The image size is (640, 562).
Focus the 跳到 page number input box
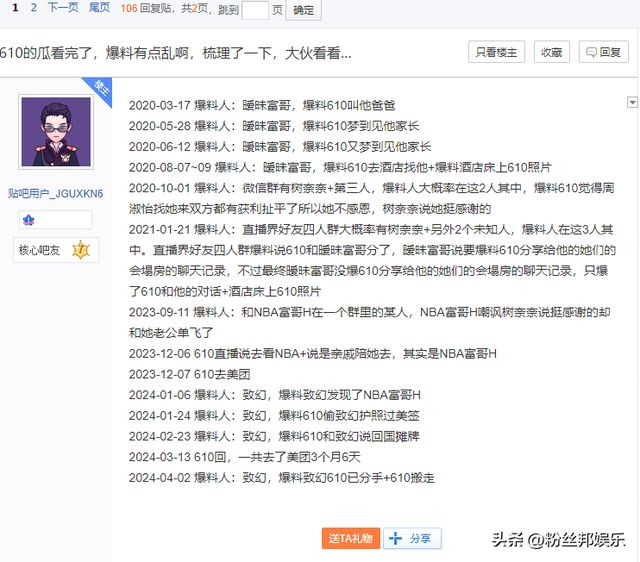click(x=255, y=10)
